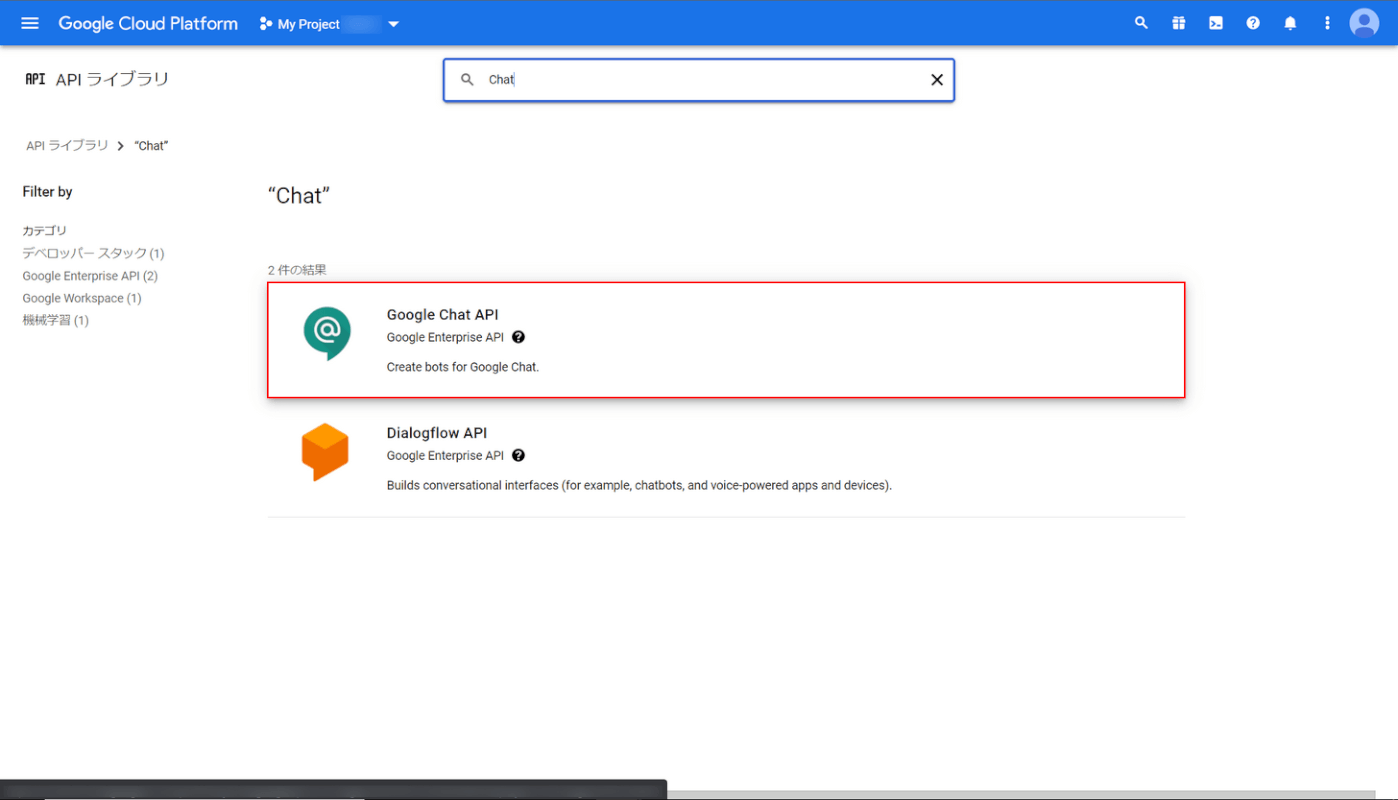The height and width of the screenshot is (800, 1398).
Task: Filter by Google Workspace (1)
Action: click(82, 298)
